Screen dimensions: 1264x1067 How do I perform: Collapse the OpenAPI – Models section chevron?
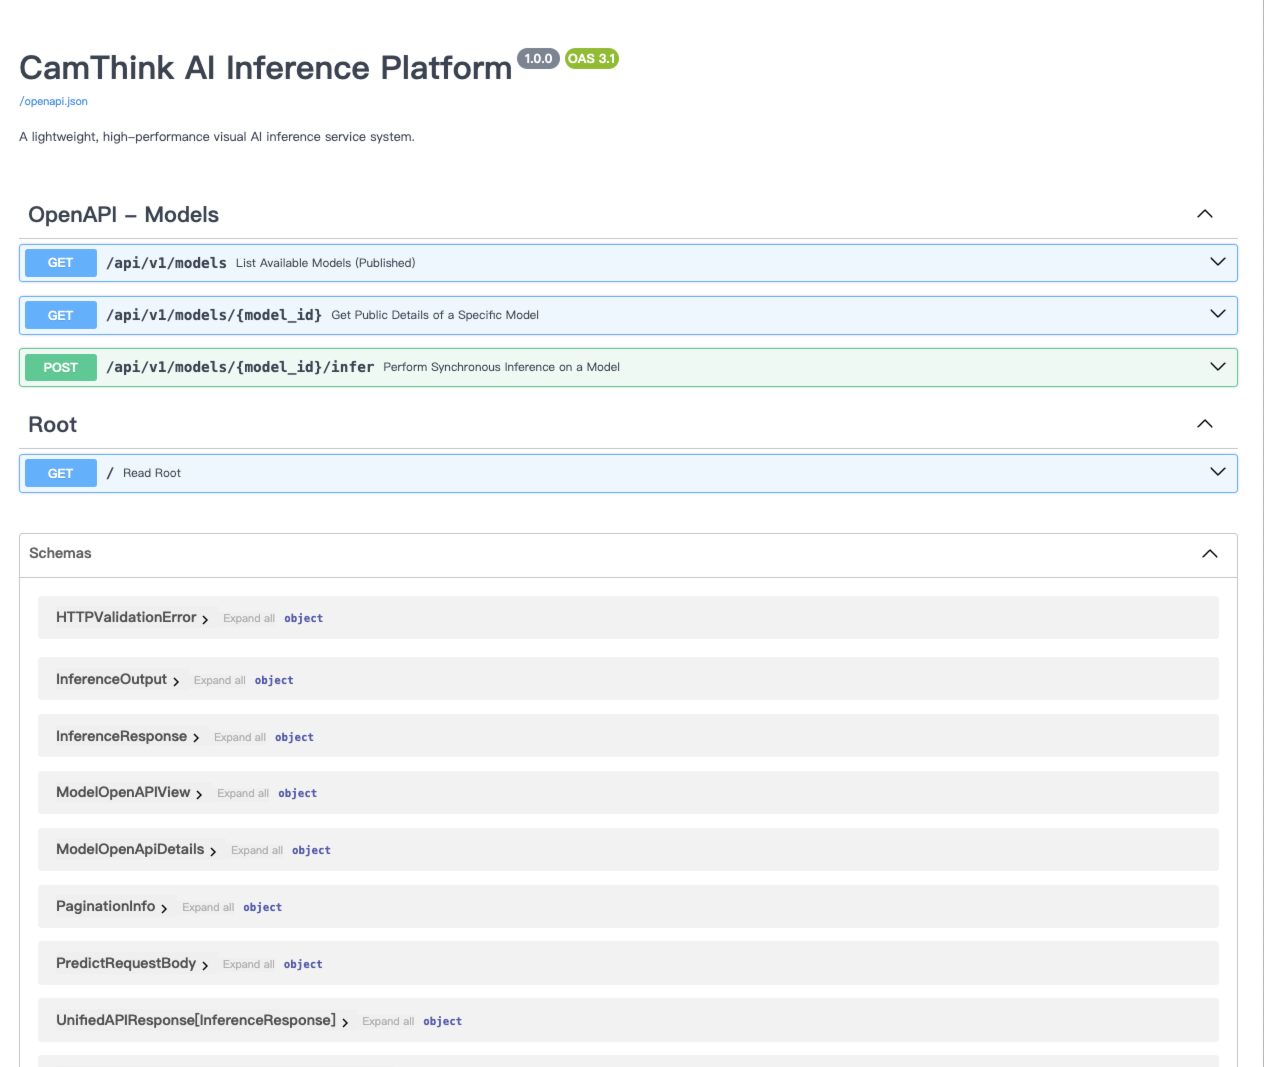click(1204, 214)
